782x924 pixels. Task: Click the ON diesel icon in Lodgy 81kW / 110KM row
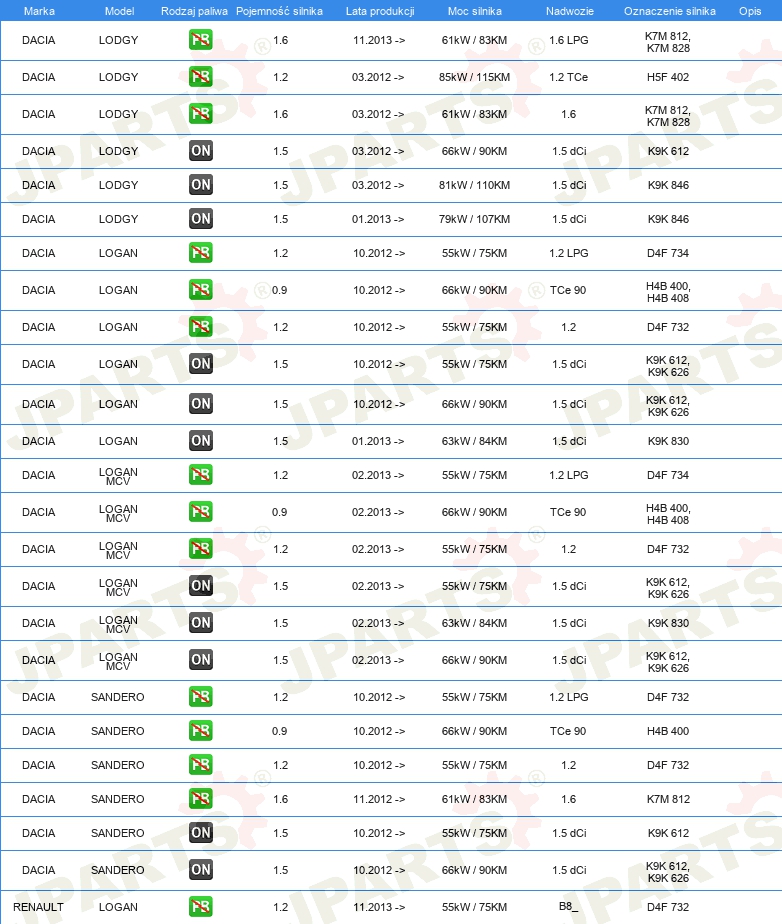(x=200, y=185)
